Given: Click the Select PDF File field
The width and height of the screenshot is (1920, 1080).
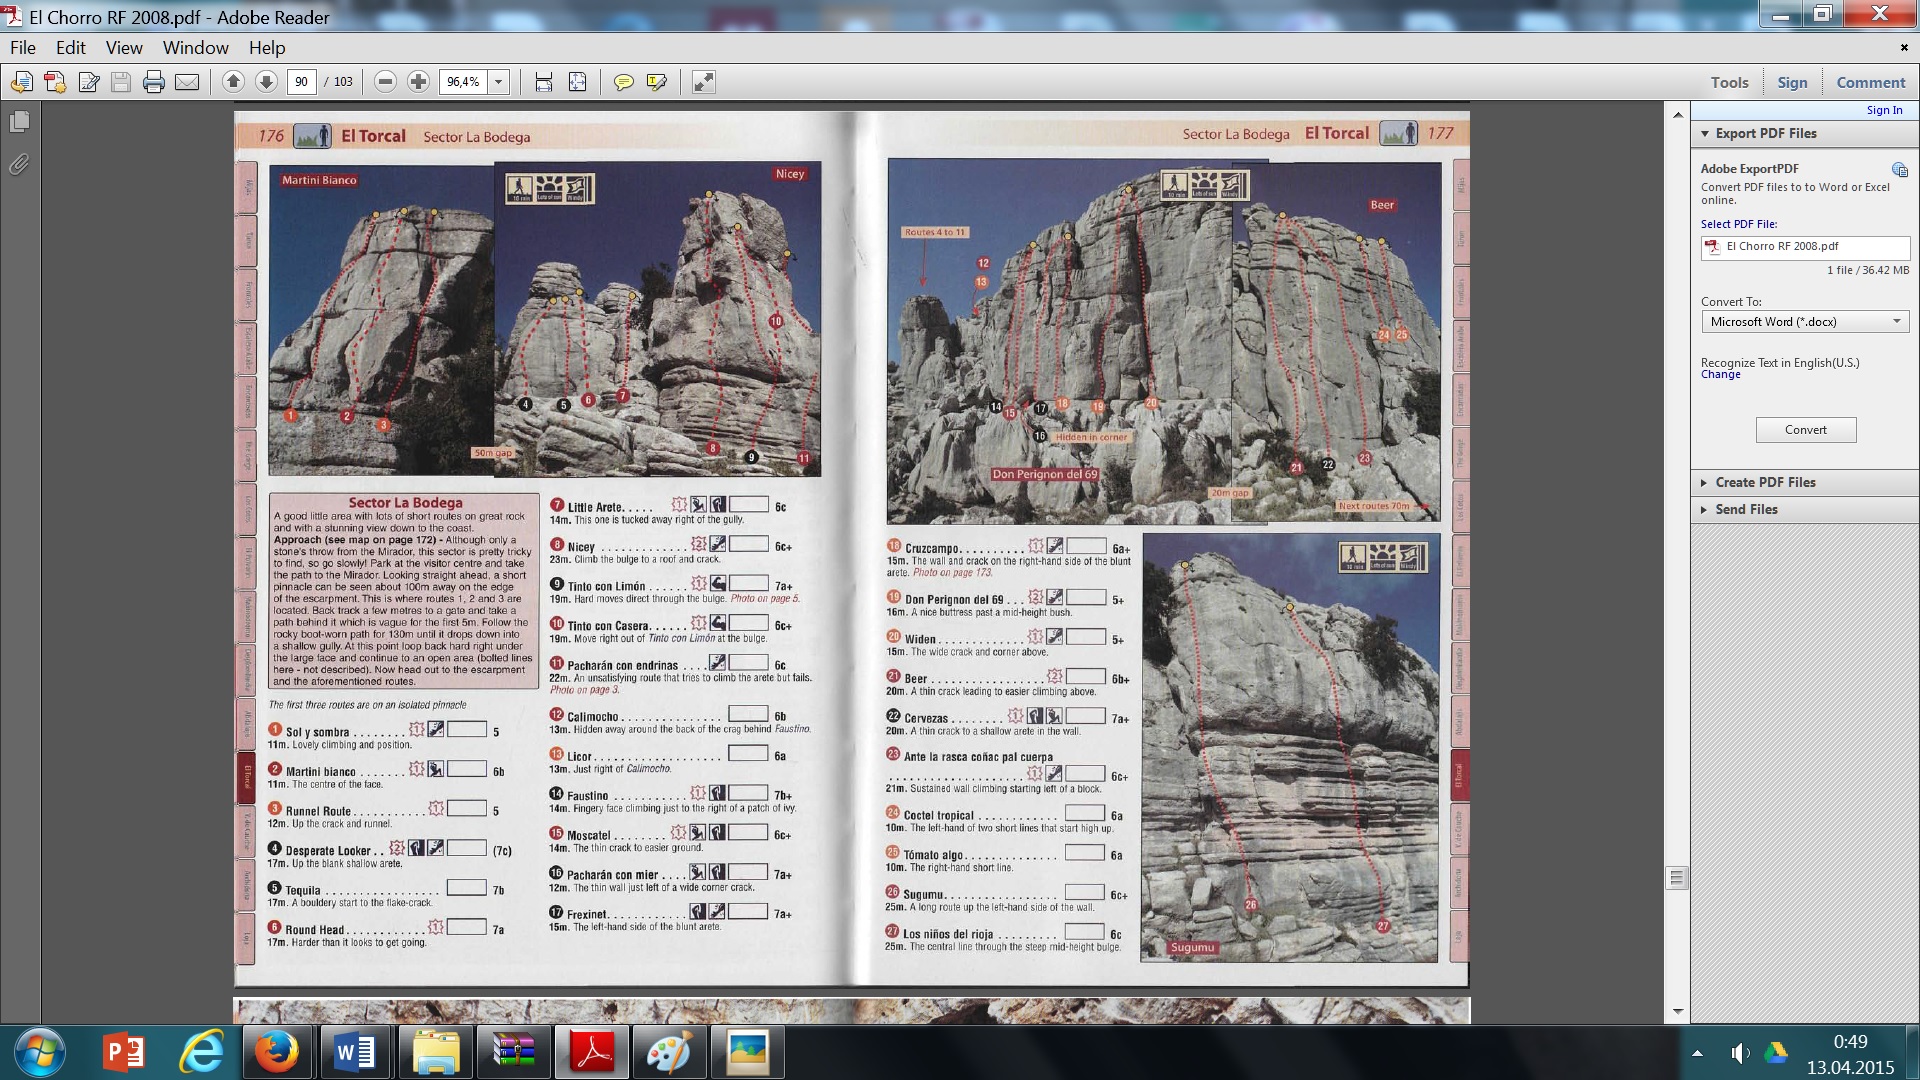Looking at the screenshot, I should pos(1805,247).
